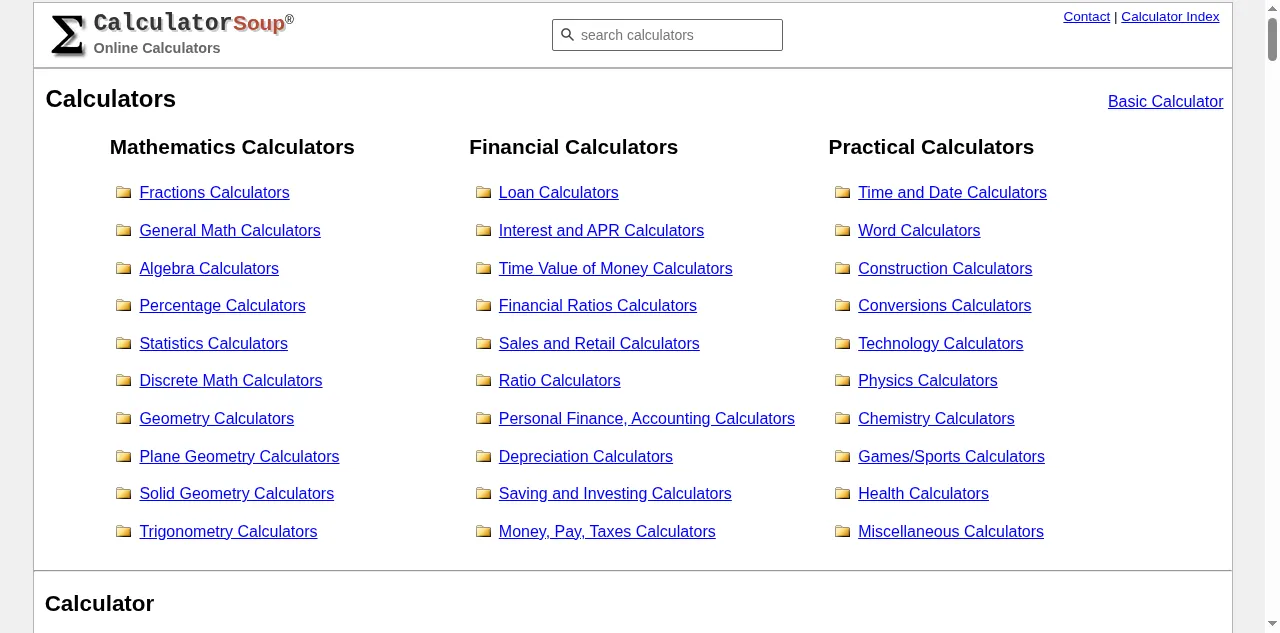The width and height of the screenshot is (1280, 633).
Task: Select the Chemistry Calculators link
Action: (x=936, y=418)
